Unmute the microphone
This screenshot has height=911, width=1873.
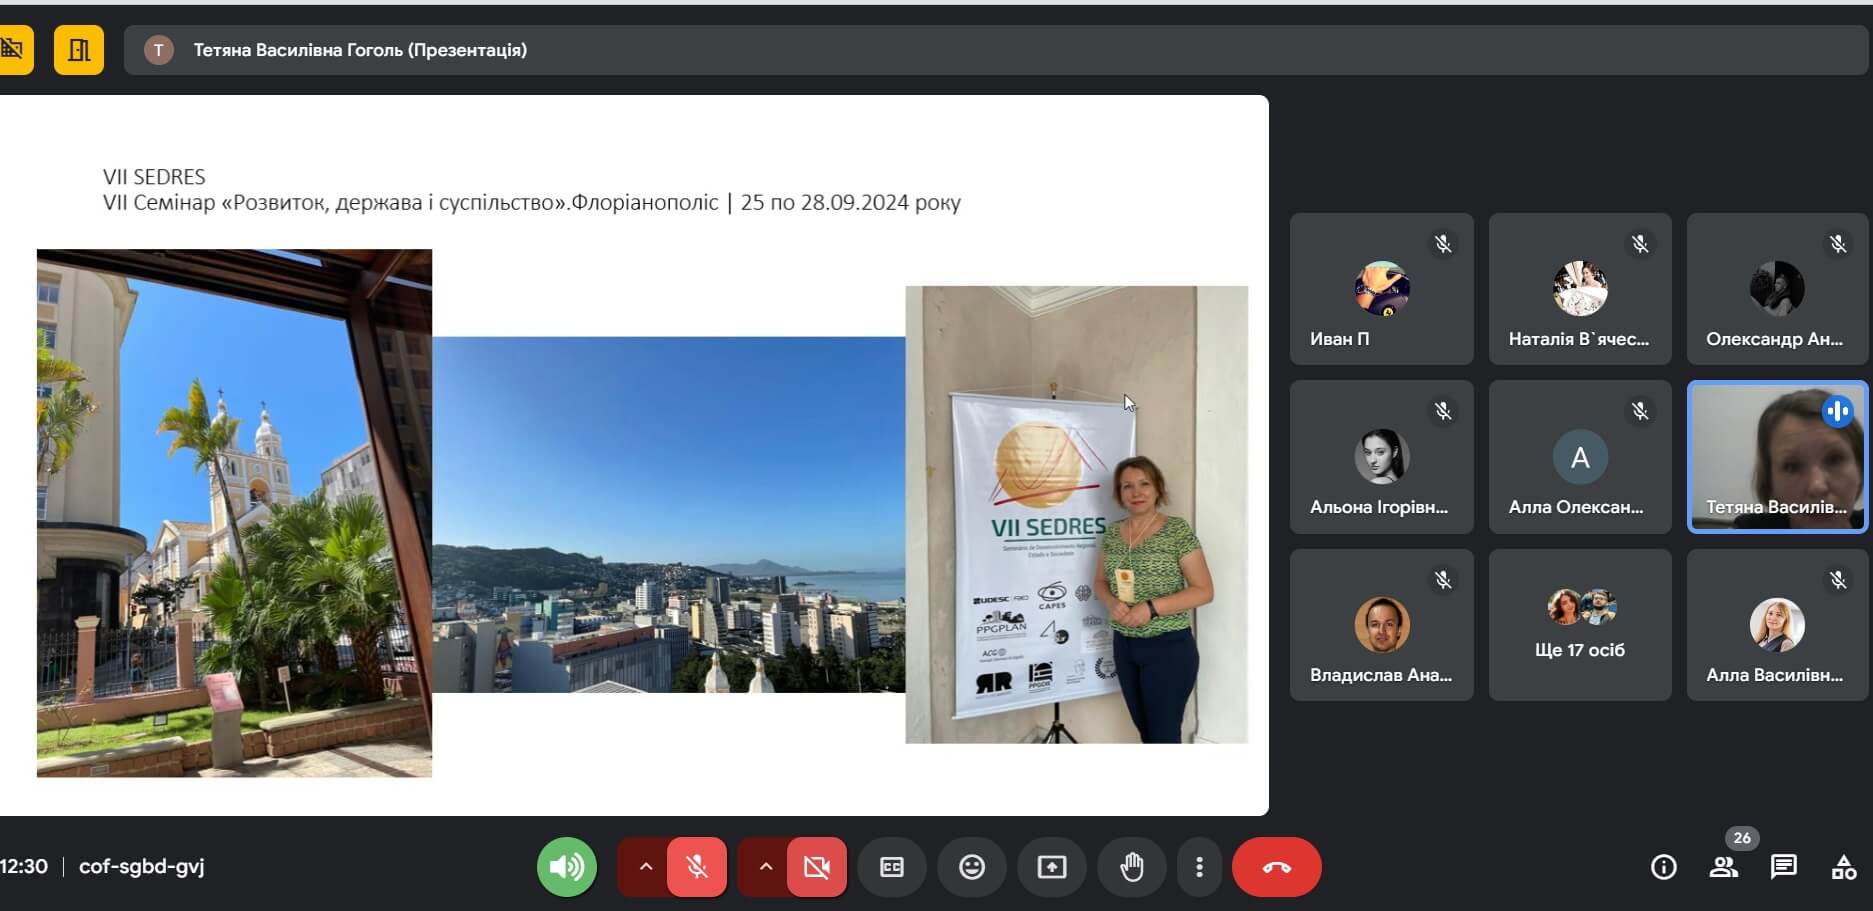[697, 867]
